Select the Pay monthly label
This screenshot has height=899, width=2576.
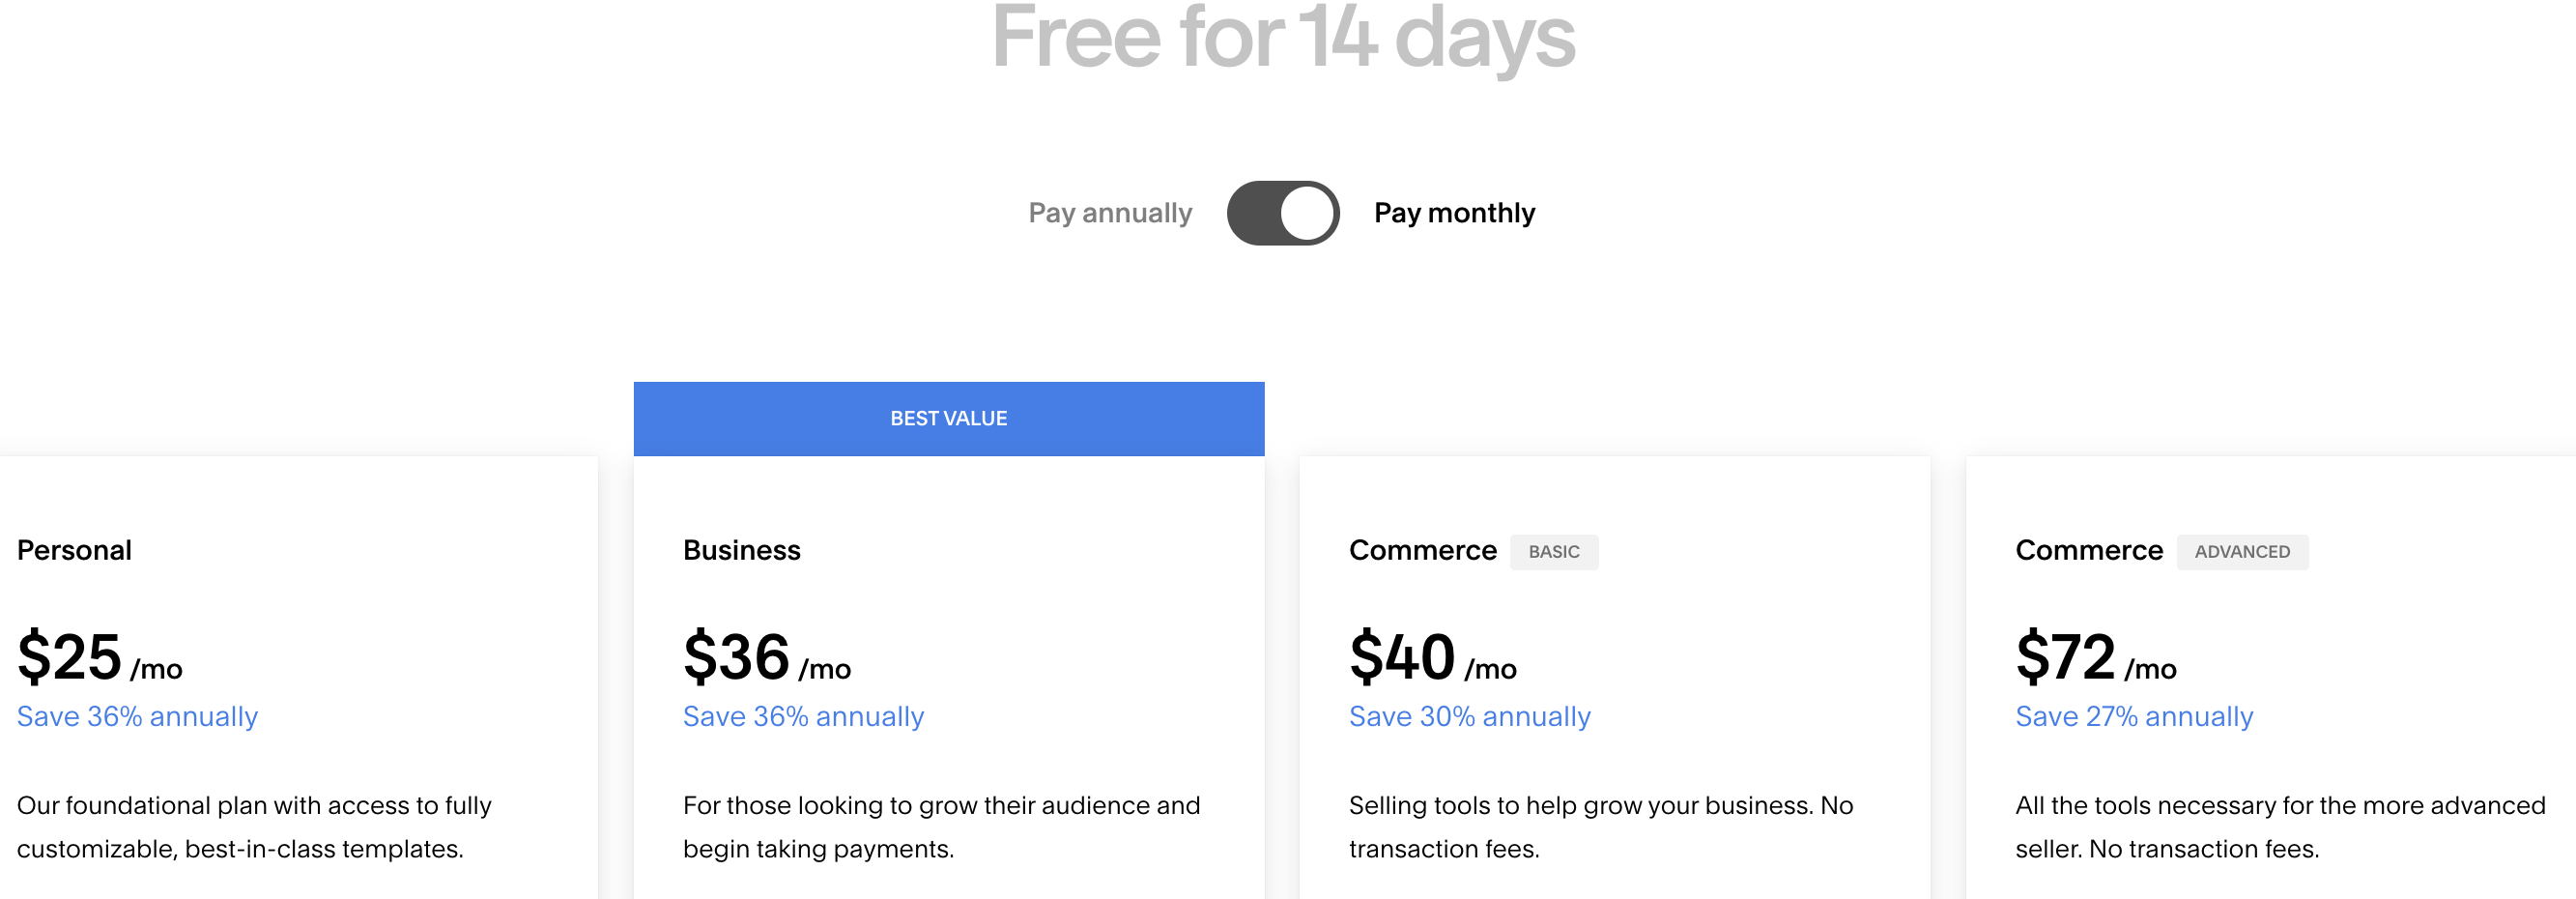(x=1454, y=213)
